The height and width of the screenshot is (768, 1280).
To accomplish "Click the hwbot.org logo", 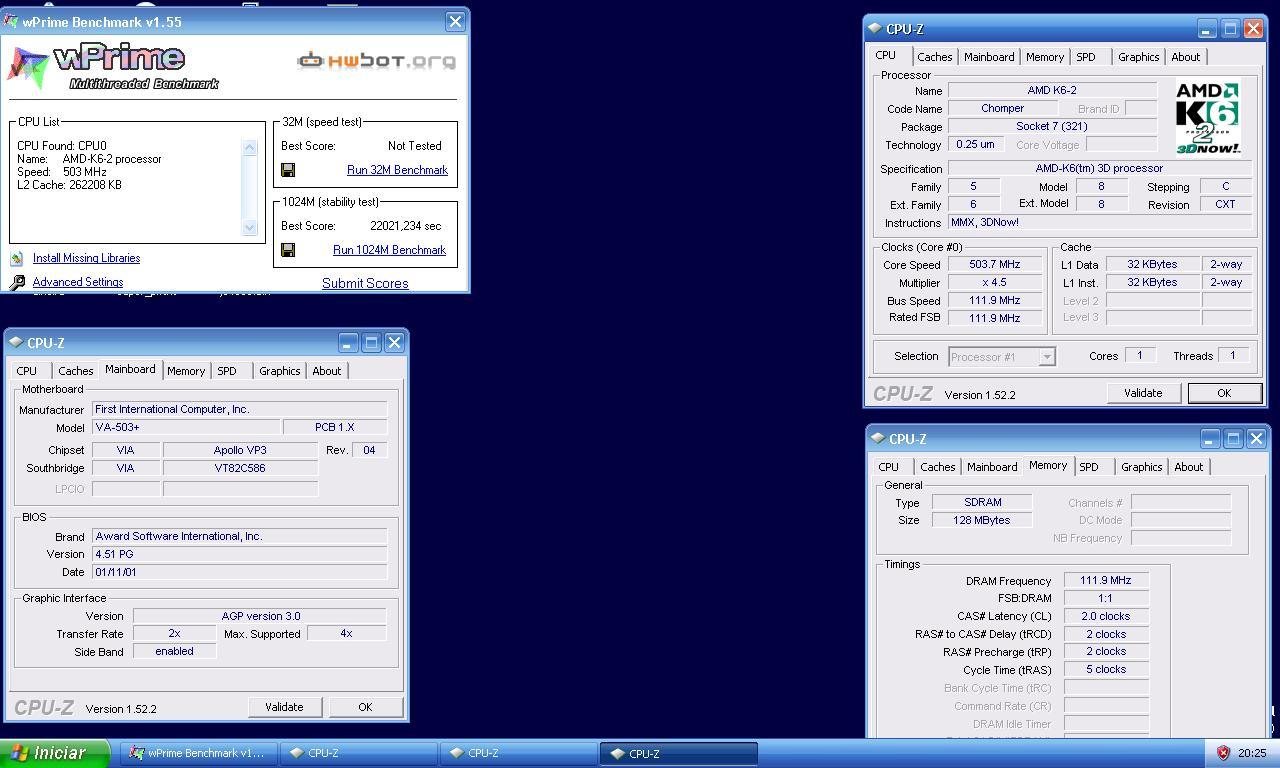I will pos(377,61).
